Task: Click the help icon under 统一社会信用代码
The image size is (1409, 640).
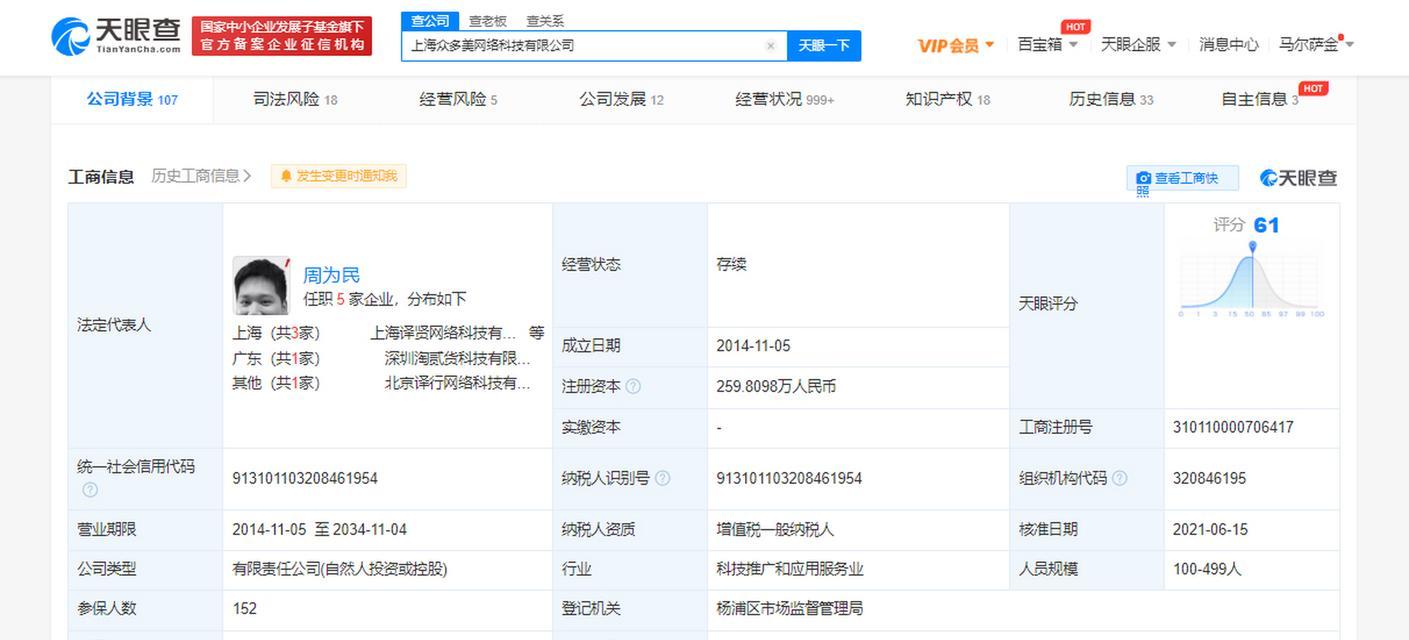Action: click(90, 490)
